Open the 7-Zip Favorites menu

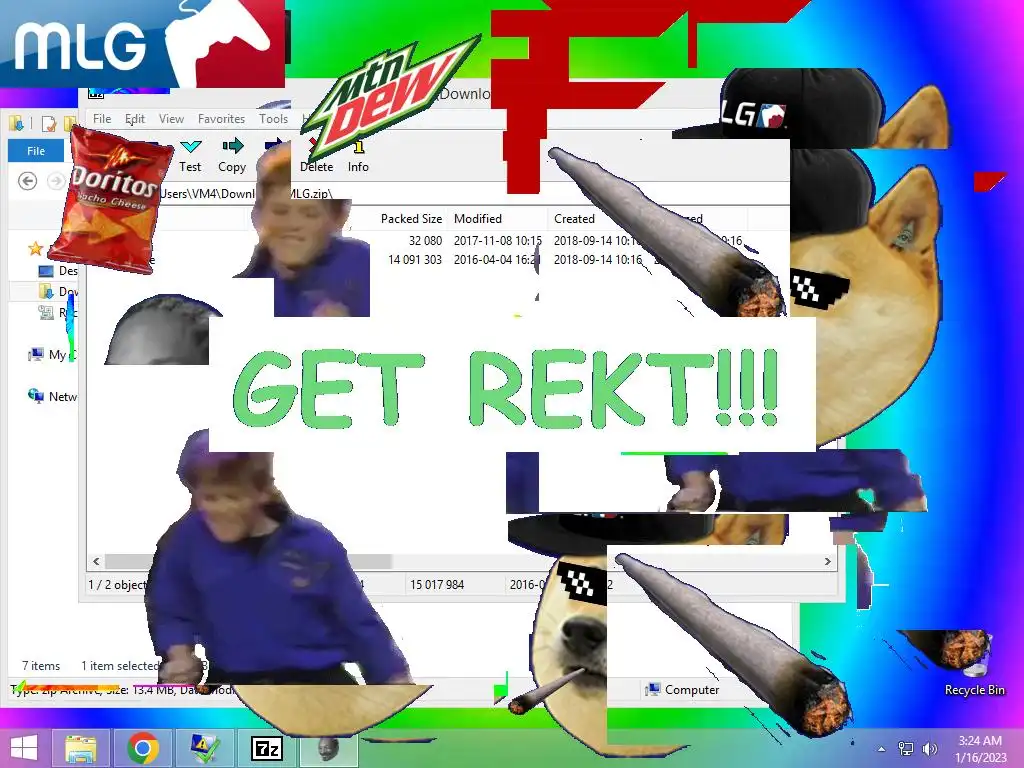[x=221, y=119]
